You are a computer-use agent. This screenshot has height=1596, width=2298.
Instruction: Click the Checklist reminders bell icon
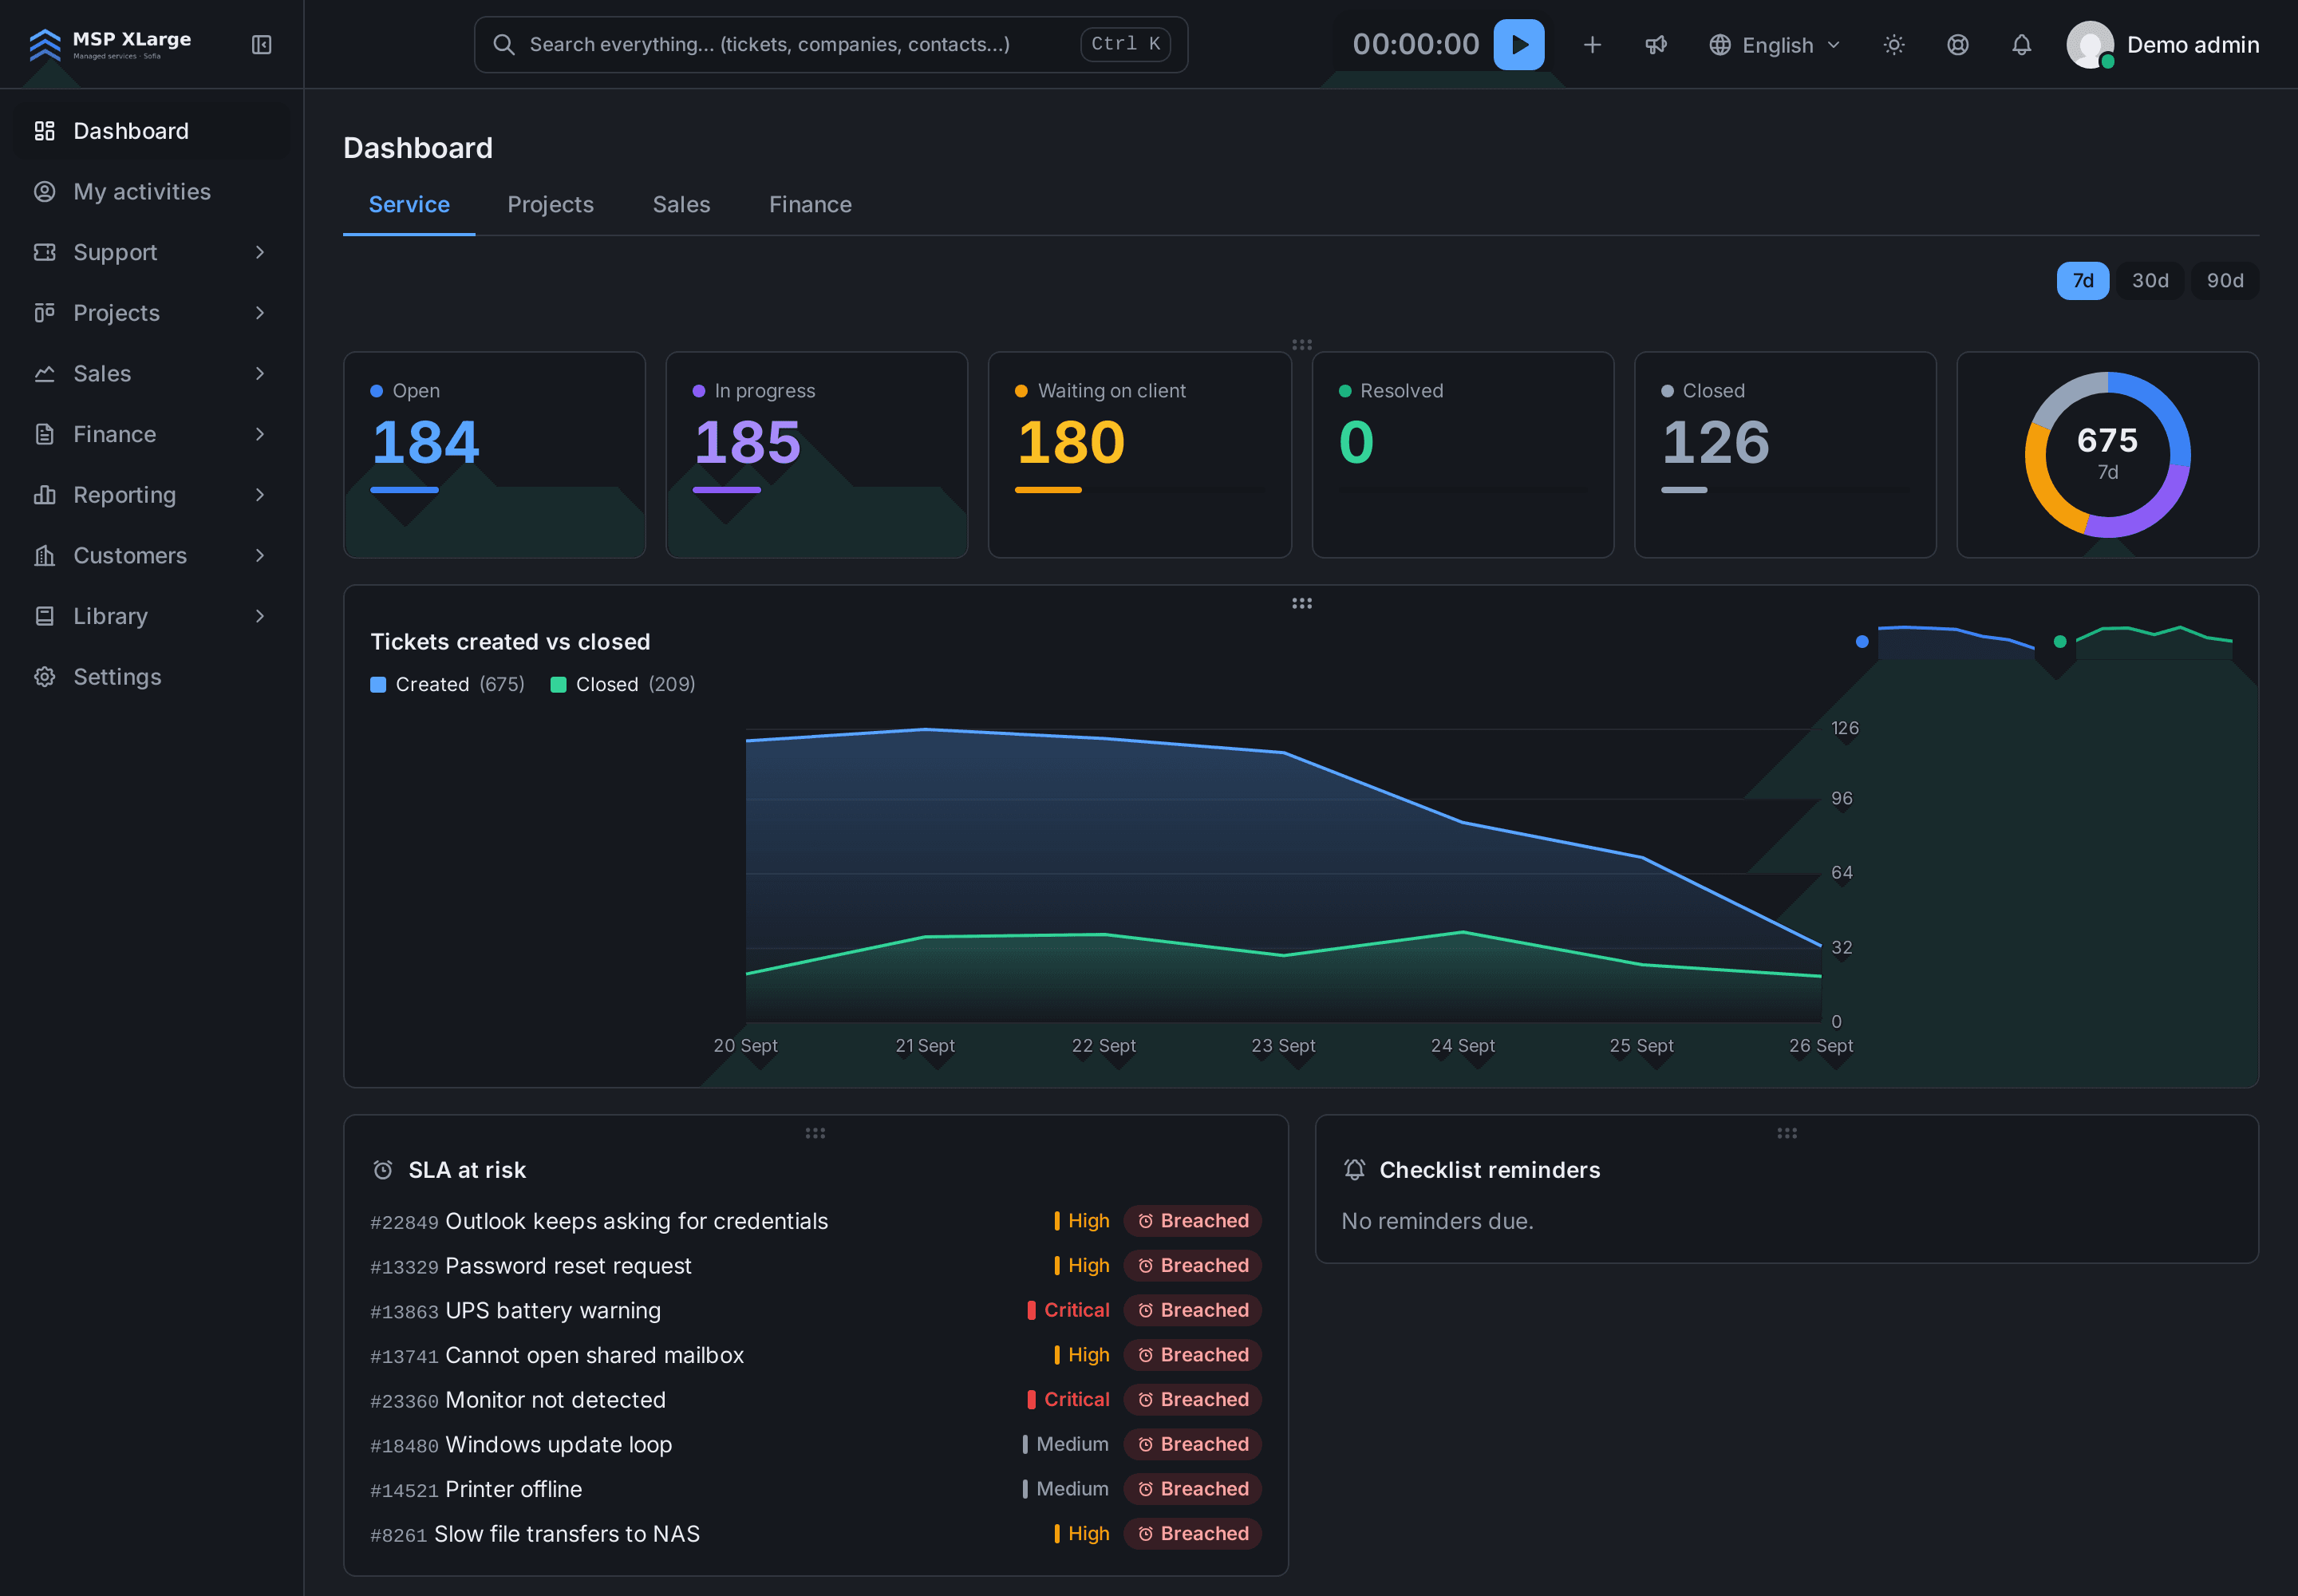(1354, 1170)
